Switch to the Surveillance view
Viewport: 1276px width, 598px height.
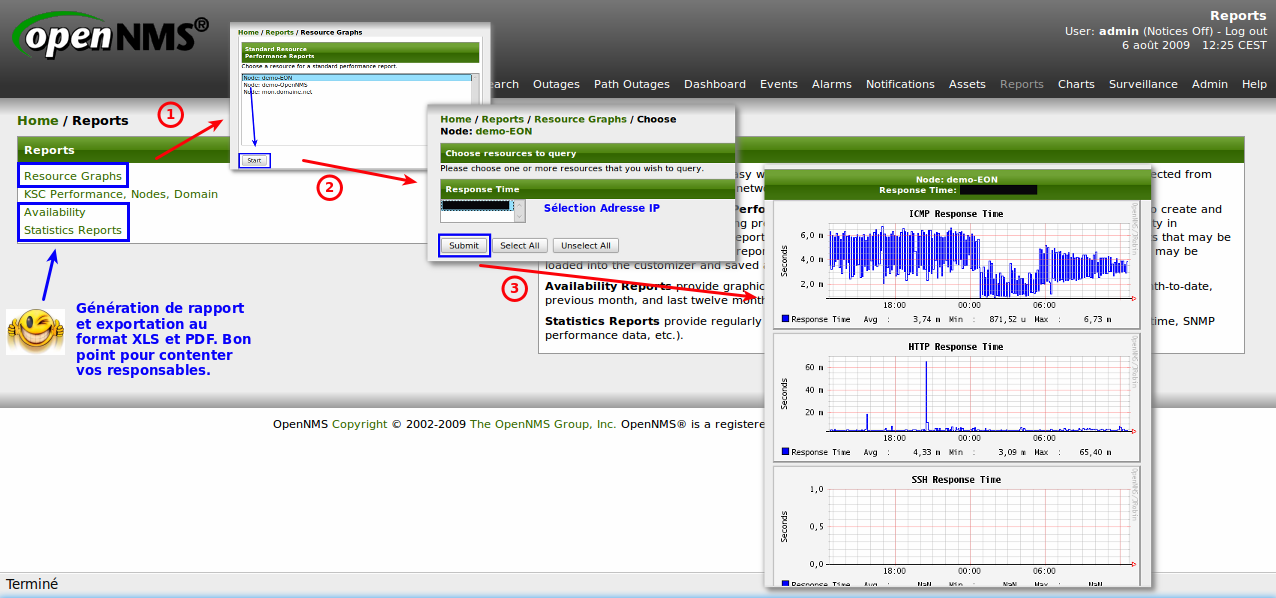pos(1143,84)
